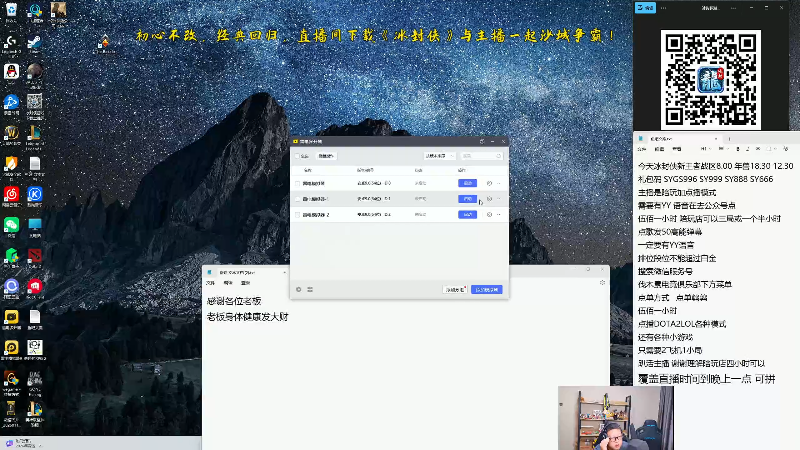Open the Recycle Bin desktop icon
Viewport: 800px width, 450px height.
[x=11, y=10]
